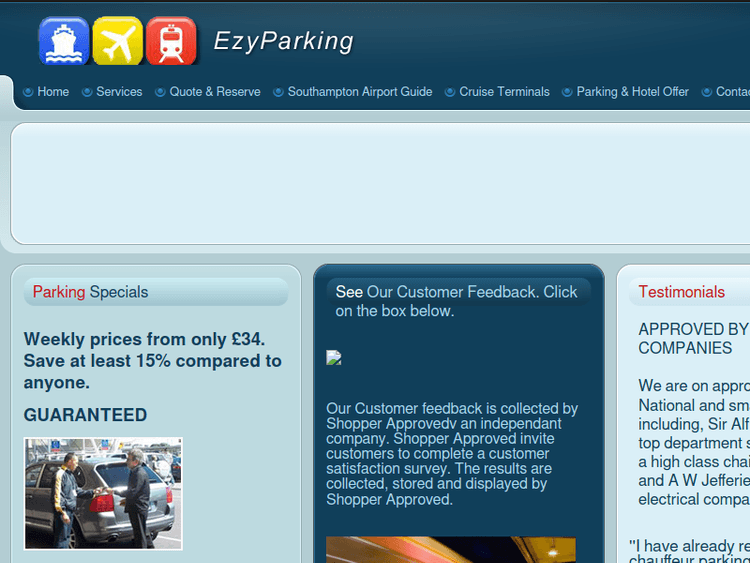Click the Parking Specials heading
Screen dimensions: 750x563
(x=90, y=292)
